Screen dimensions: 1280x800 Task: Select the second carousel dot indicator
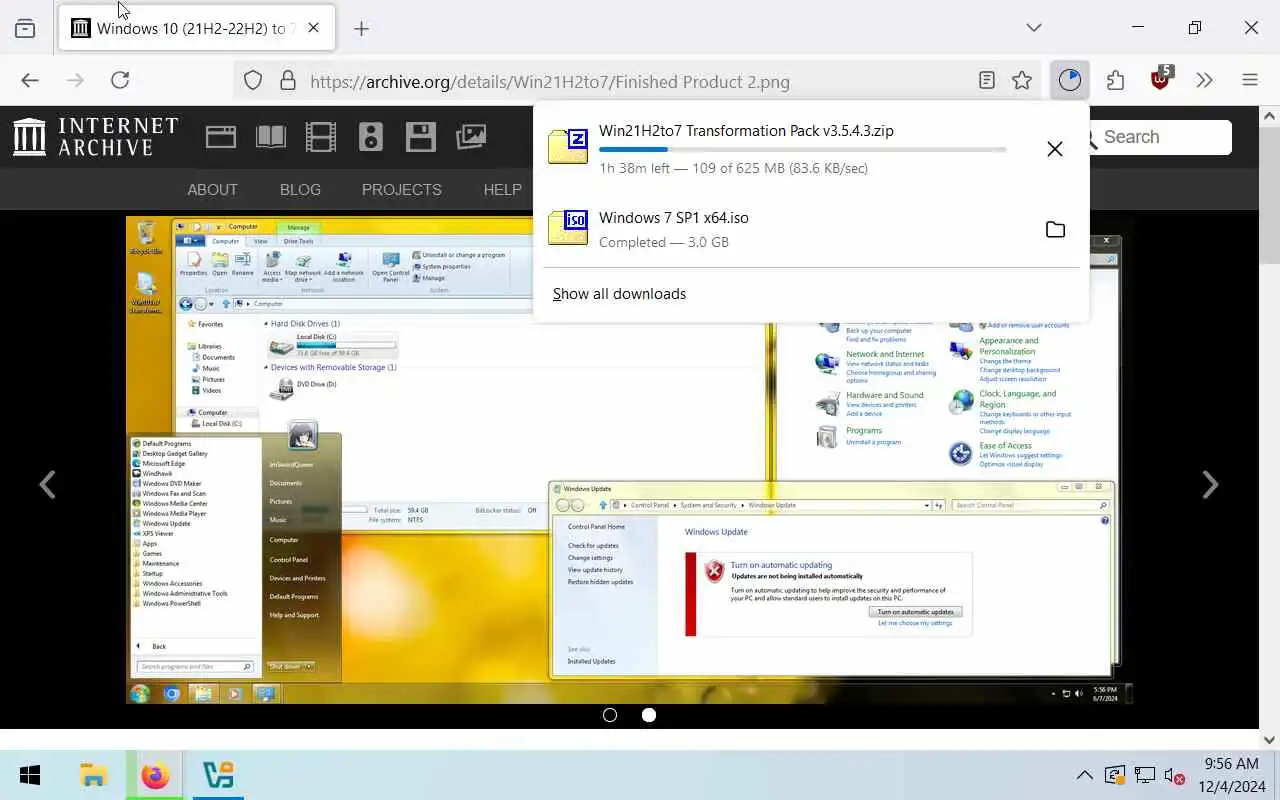(649, 715)
